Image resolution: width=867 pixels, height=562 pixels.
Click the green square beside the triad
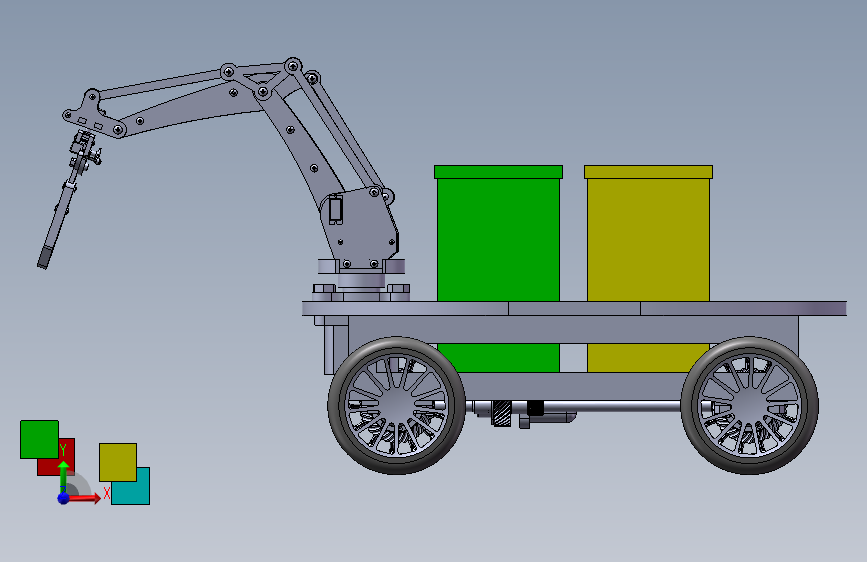[x=39, y=439]
